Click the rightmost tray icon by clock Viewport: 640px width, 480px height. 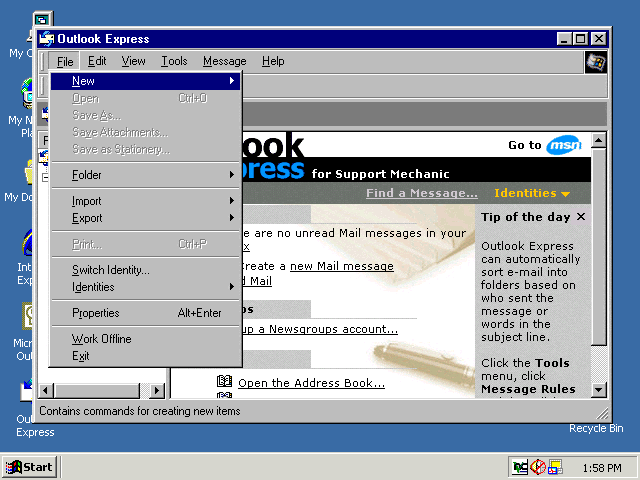click(555, 467)
